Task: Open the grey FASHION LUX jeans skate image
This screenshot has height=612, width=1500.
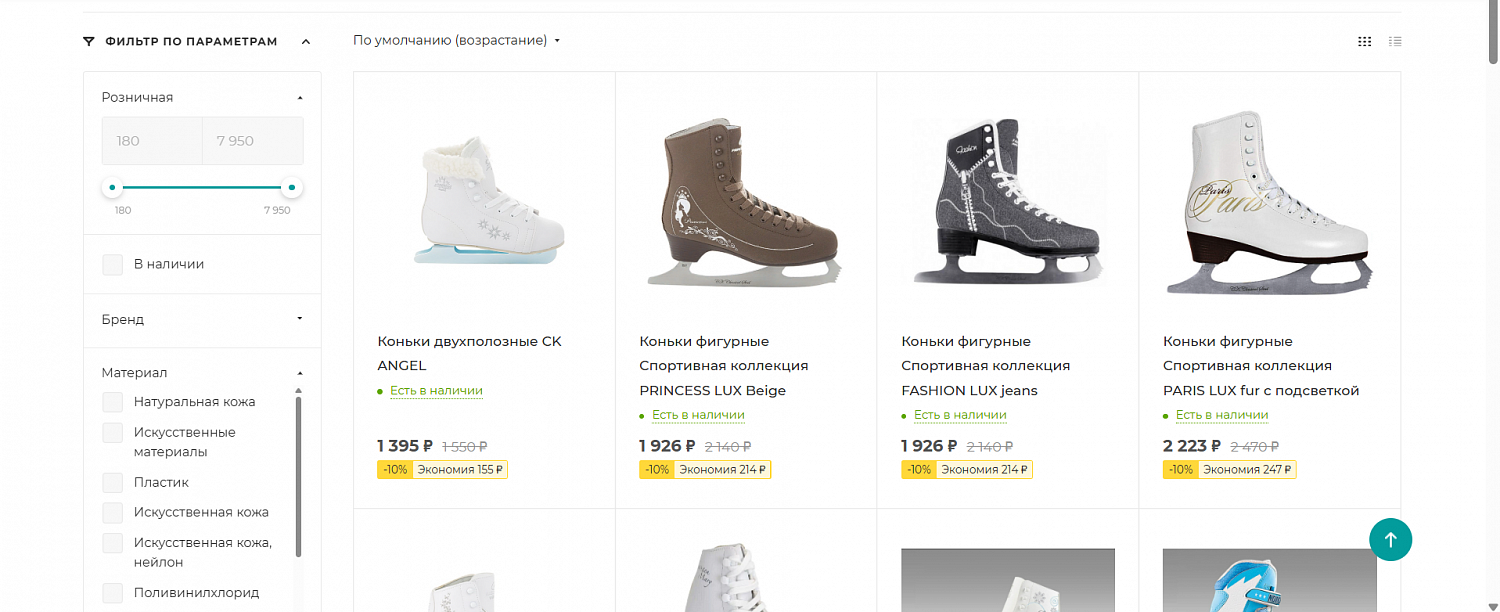Action: tap(1007, 204)
